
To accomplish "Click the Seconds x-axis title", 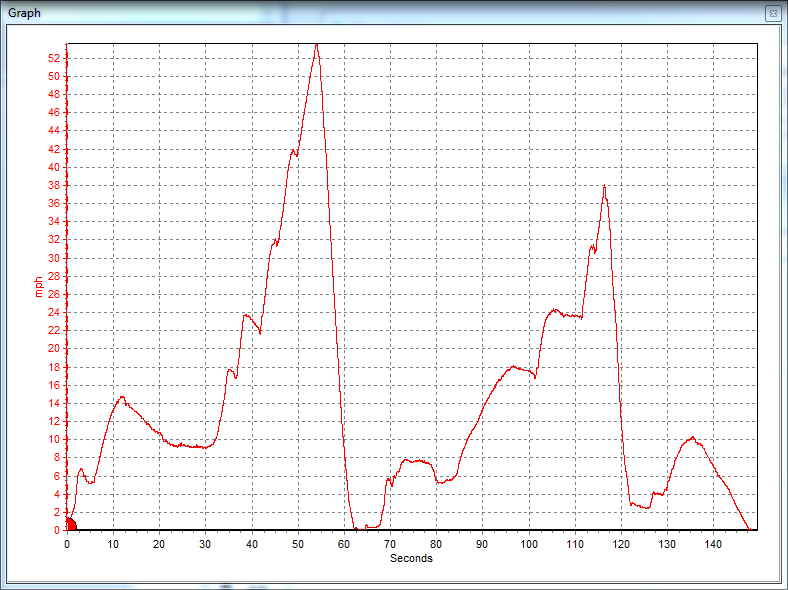I will (411, 558).
